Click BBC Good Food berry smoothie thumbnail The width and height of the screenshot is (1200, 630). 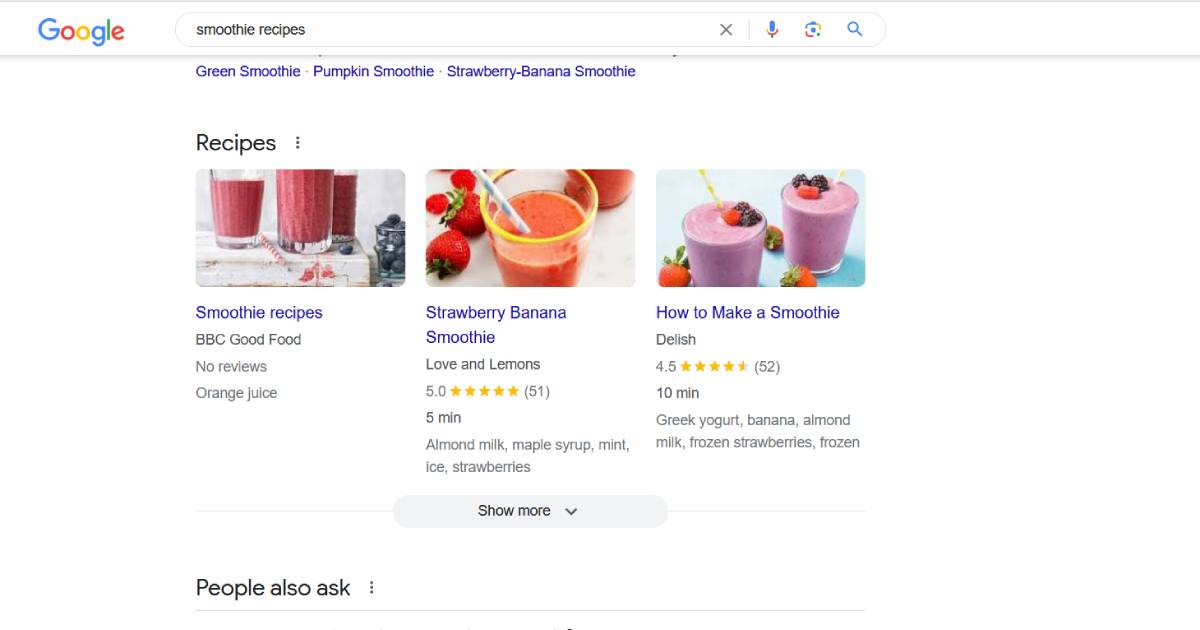coord(301,228)
